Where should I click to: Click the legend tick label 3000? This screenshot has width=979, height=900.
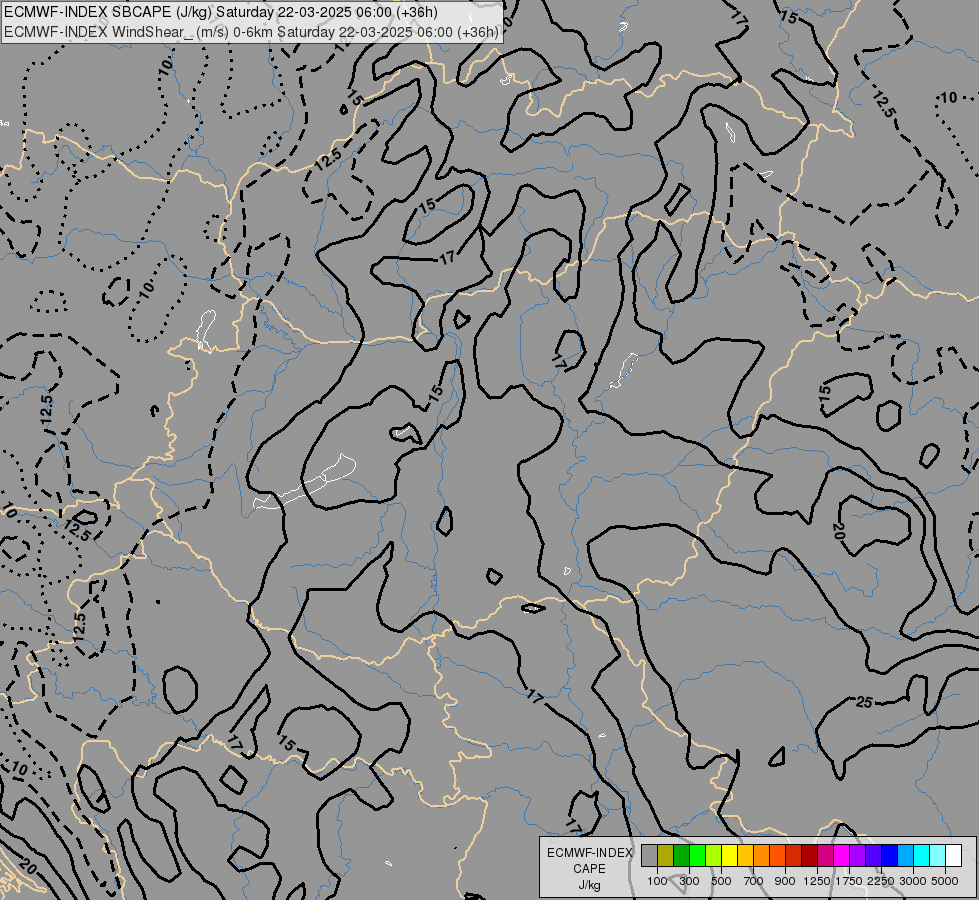point(913,881)
